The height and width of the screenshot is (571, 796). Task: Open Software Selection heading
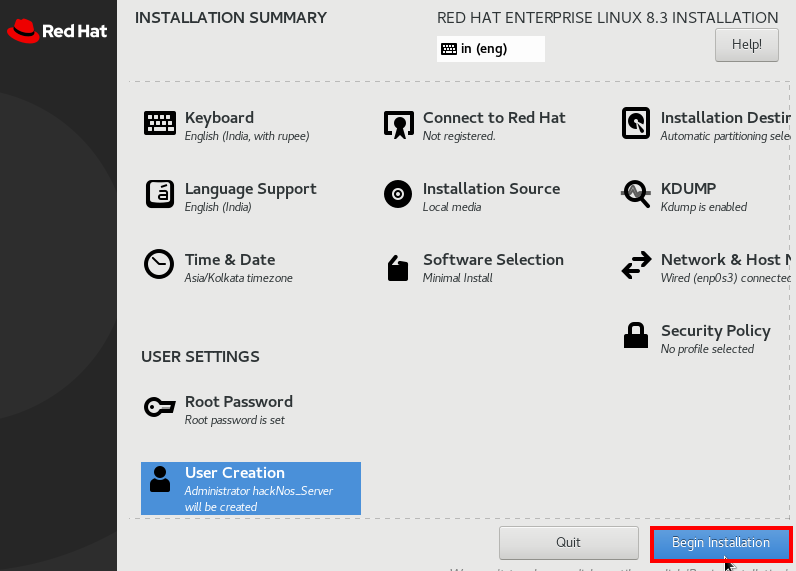(x=493, y=259)
